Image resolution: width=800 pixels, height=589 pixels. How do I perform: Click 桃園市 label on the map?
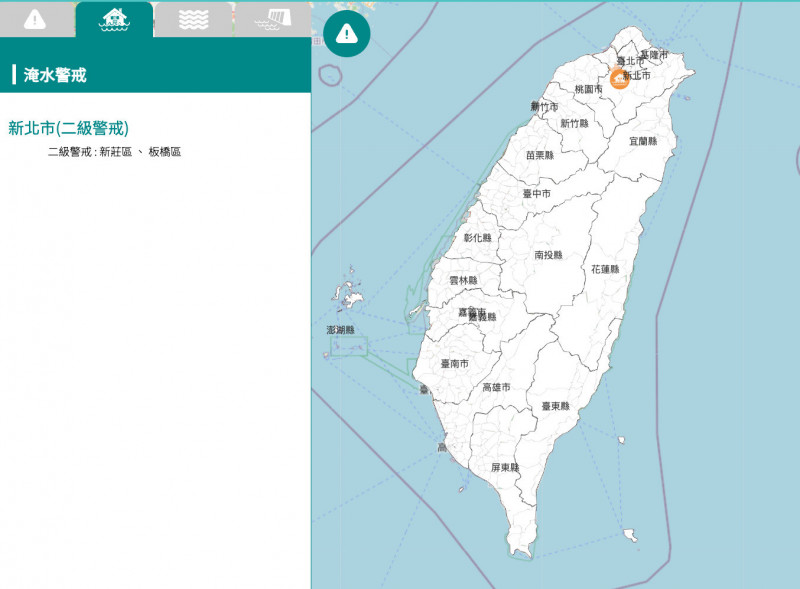tap(589, 89)
